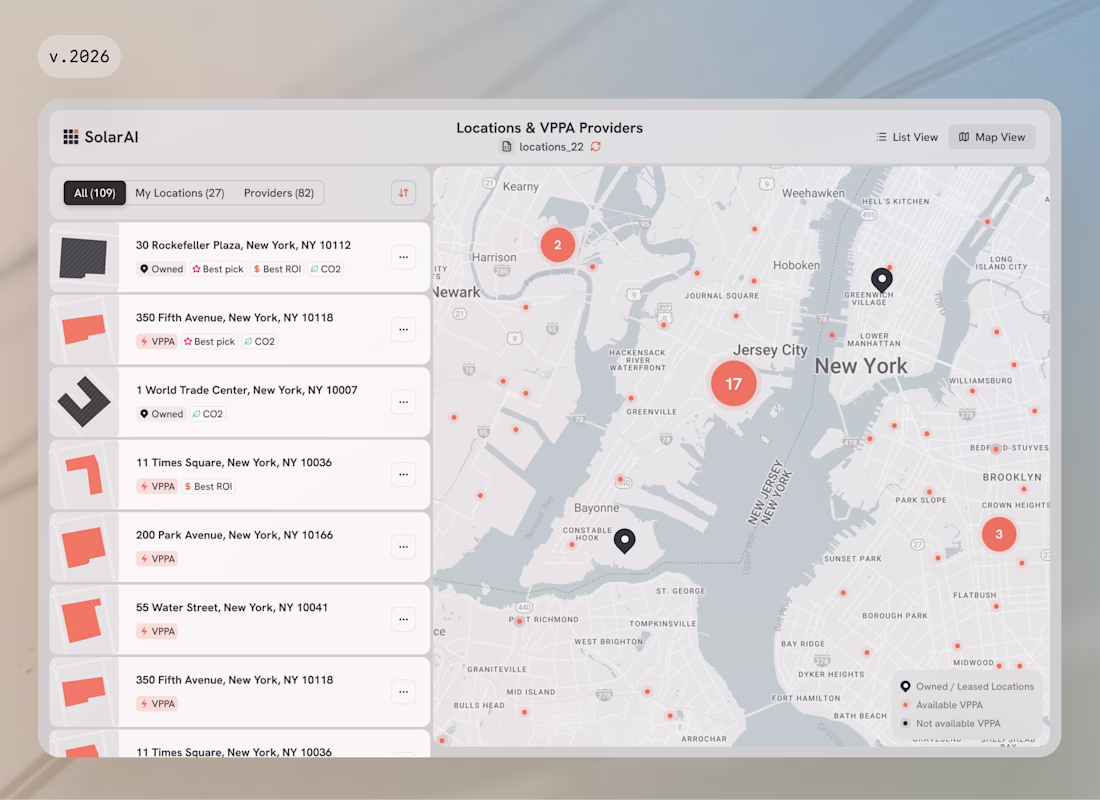This screenshot has width=1100, height=800.
Task: Expand the 17 cluster marker near Jersey City
Action: click(x=733, y=384)
